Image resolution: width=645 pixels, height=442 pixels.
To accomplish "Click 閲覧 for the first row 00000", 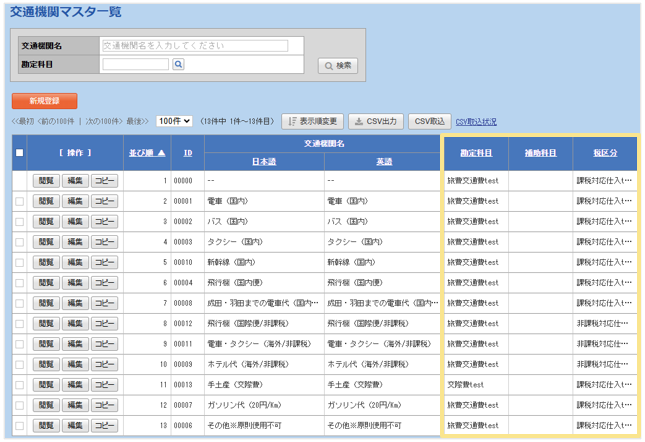I will tap(46, 181).
